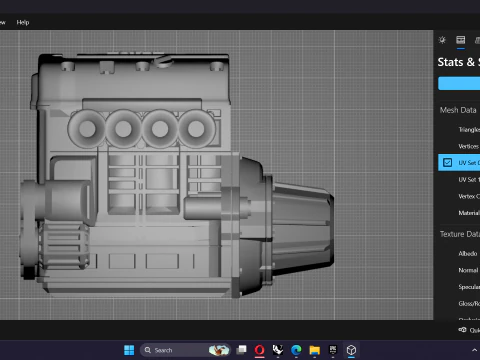Click the blue button under Stats & Shading
480x360 pixels.
click(459, 83)
